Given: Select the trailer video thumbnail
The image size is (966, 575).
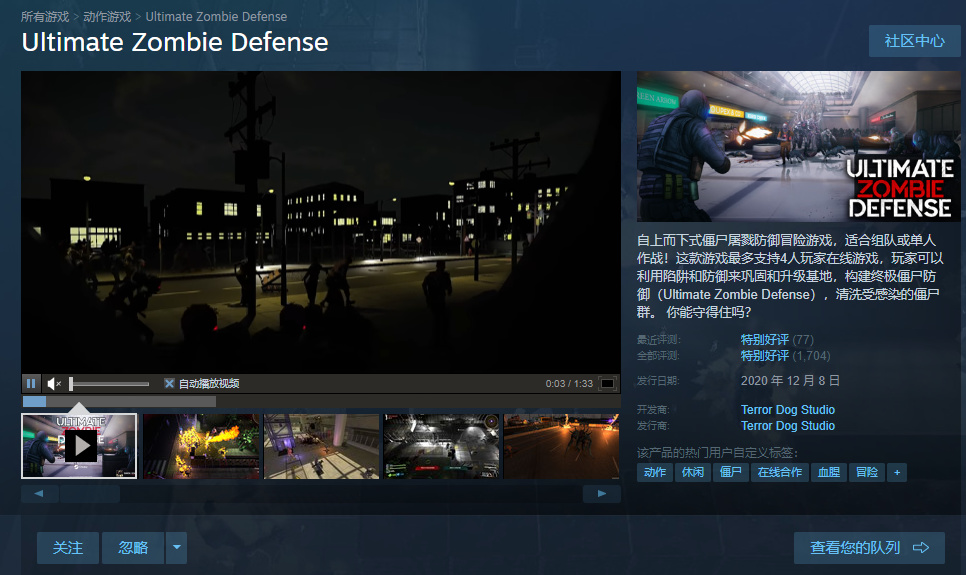Looking at the screenshot, I should pyautogui.click(x=79, y=446).
